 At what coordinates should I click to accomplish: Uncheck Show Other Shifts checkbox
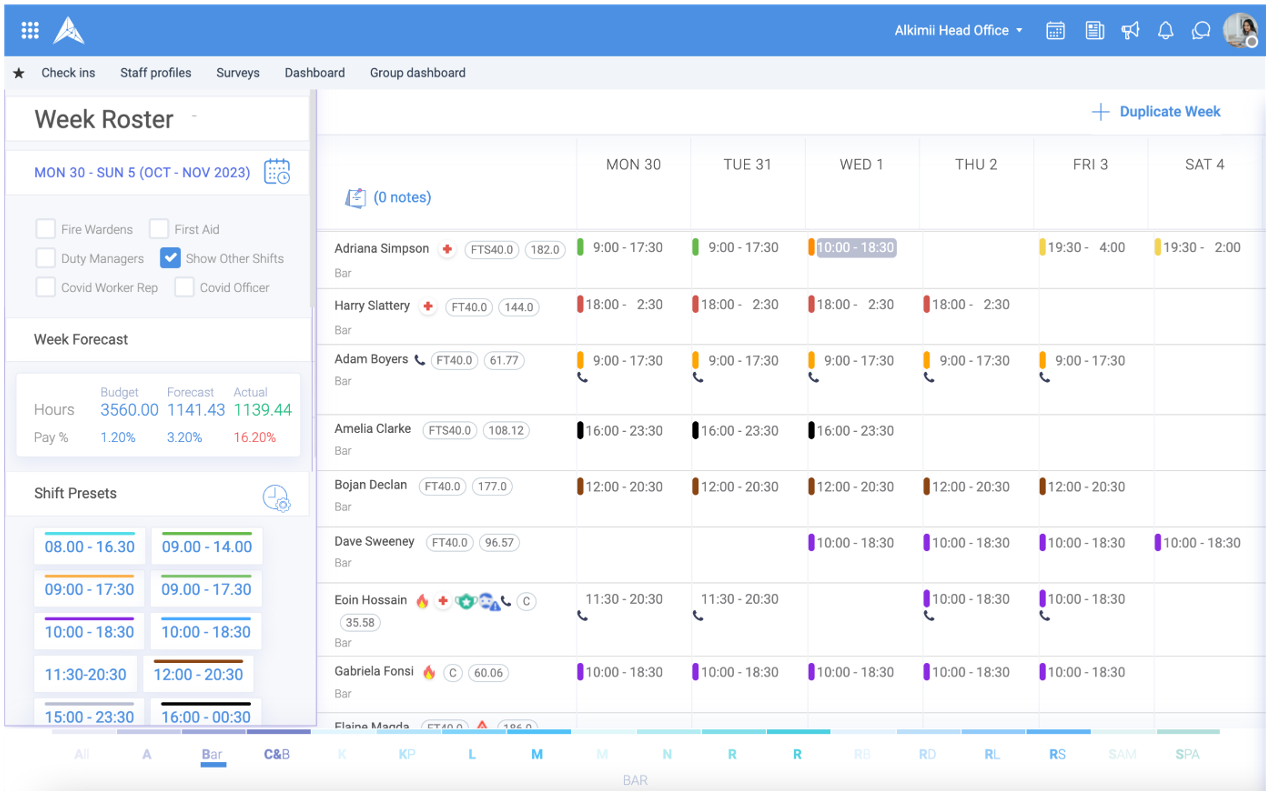click(x=170, y=258)
